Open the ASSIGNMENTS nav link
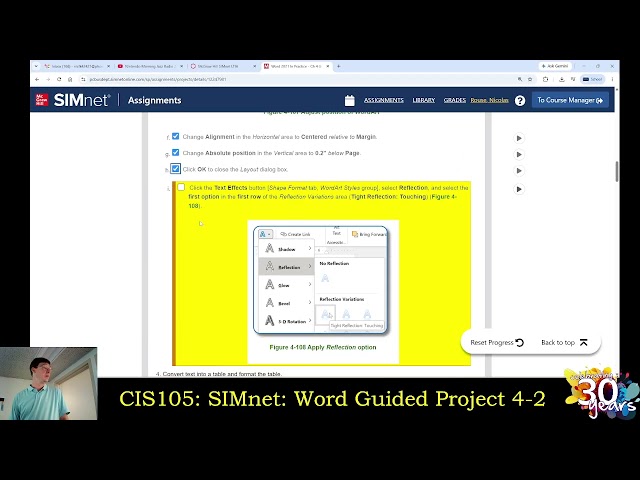Screen dimensions: 640x480 384,100
